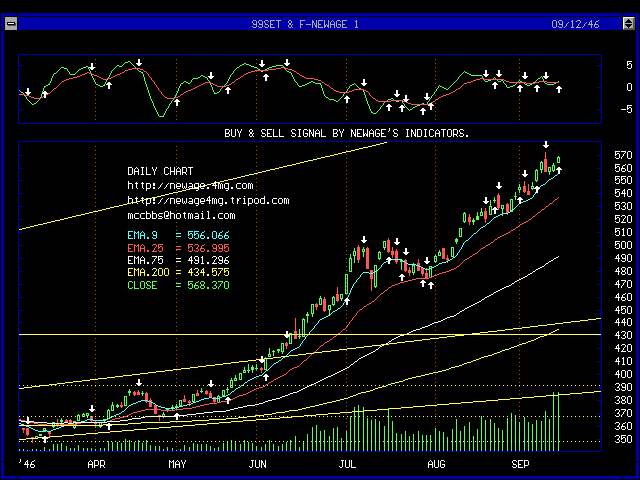Image resolution: width=640 pixels, height=480 pixels.
Task: Click the 520 price axis label
Action: (623, 220)
